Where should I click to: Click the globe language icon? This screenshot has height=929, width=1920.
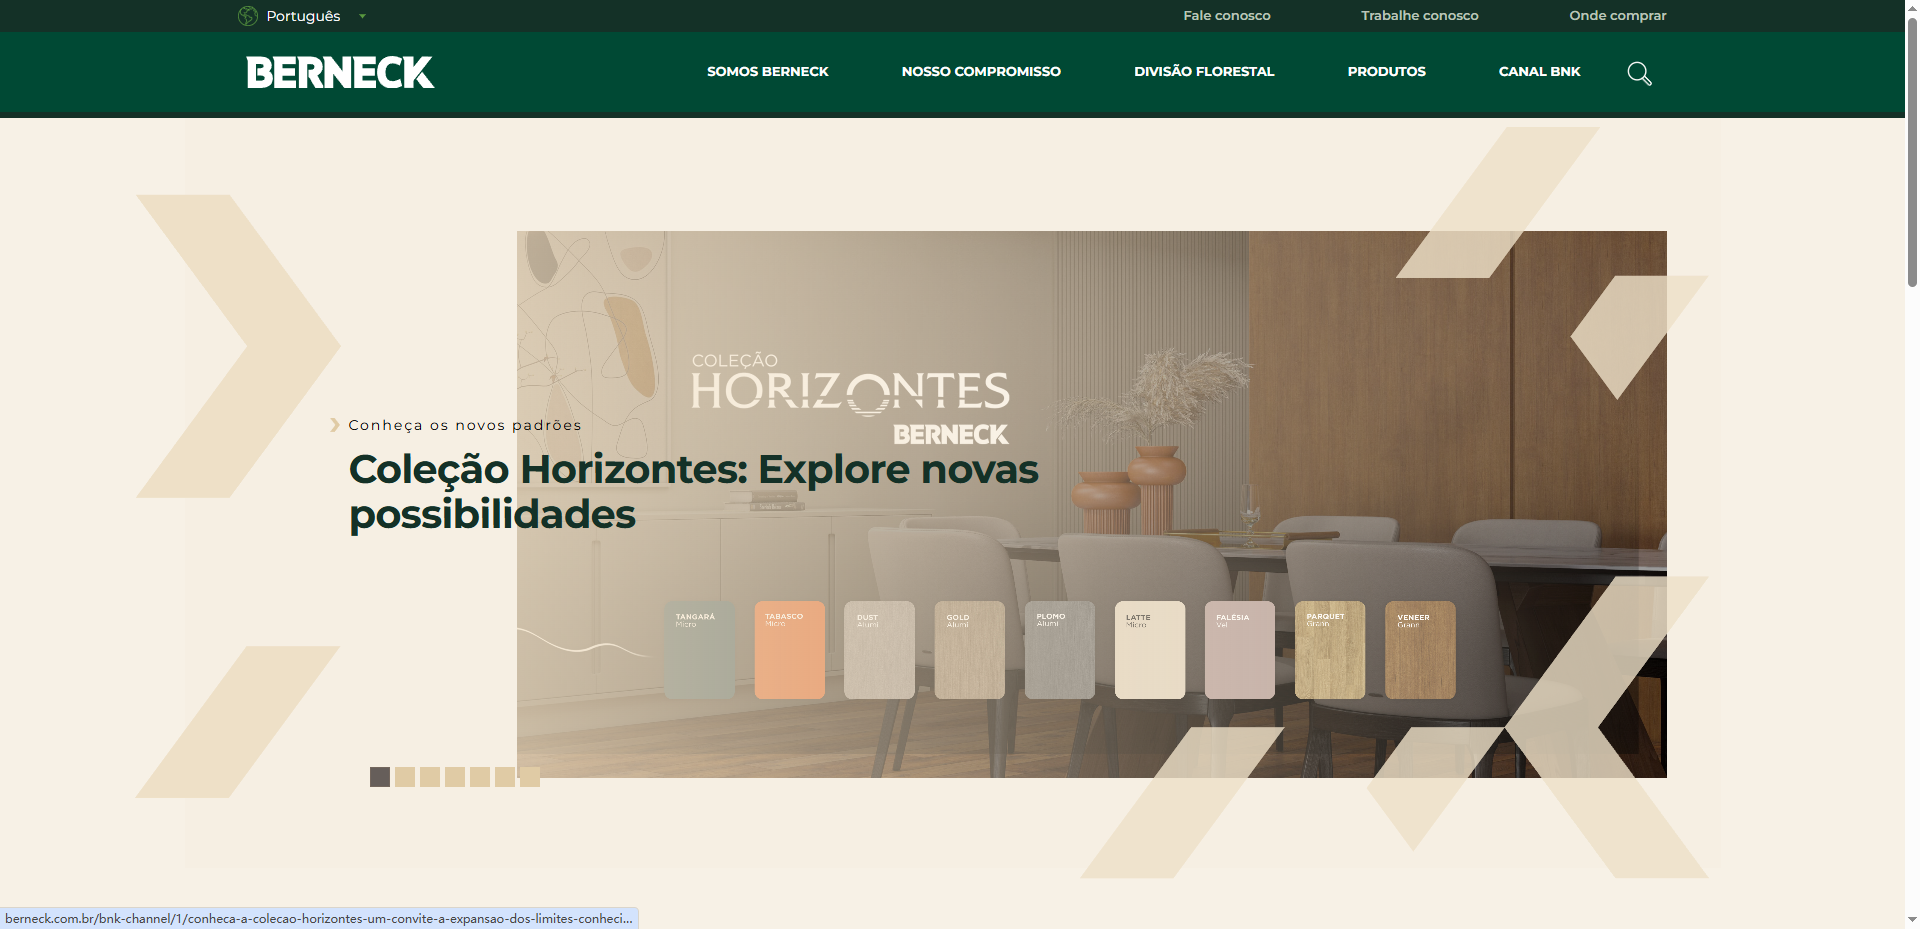point(248,16)
